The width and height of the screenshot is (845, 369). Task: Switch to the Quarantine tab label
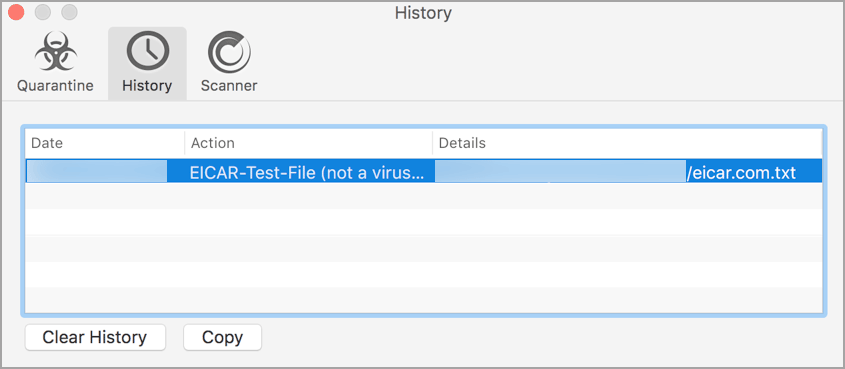pyautogui.click(x=55, y=85)
